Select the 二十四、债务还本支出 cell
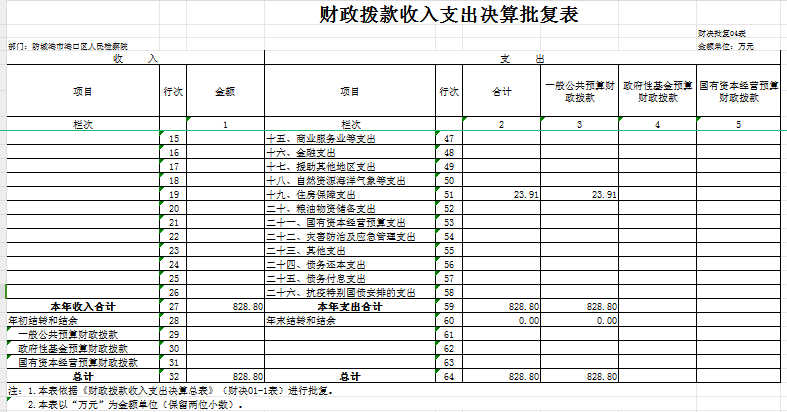 [350, 264]
